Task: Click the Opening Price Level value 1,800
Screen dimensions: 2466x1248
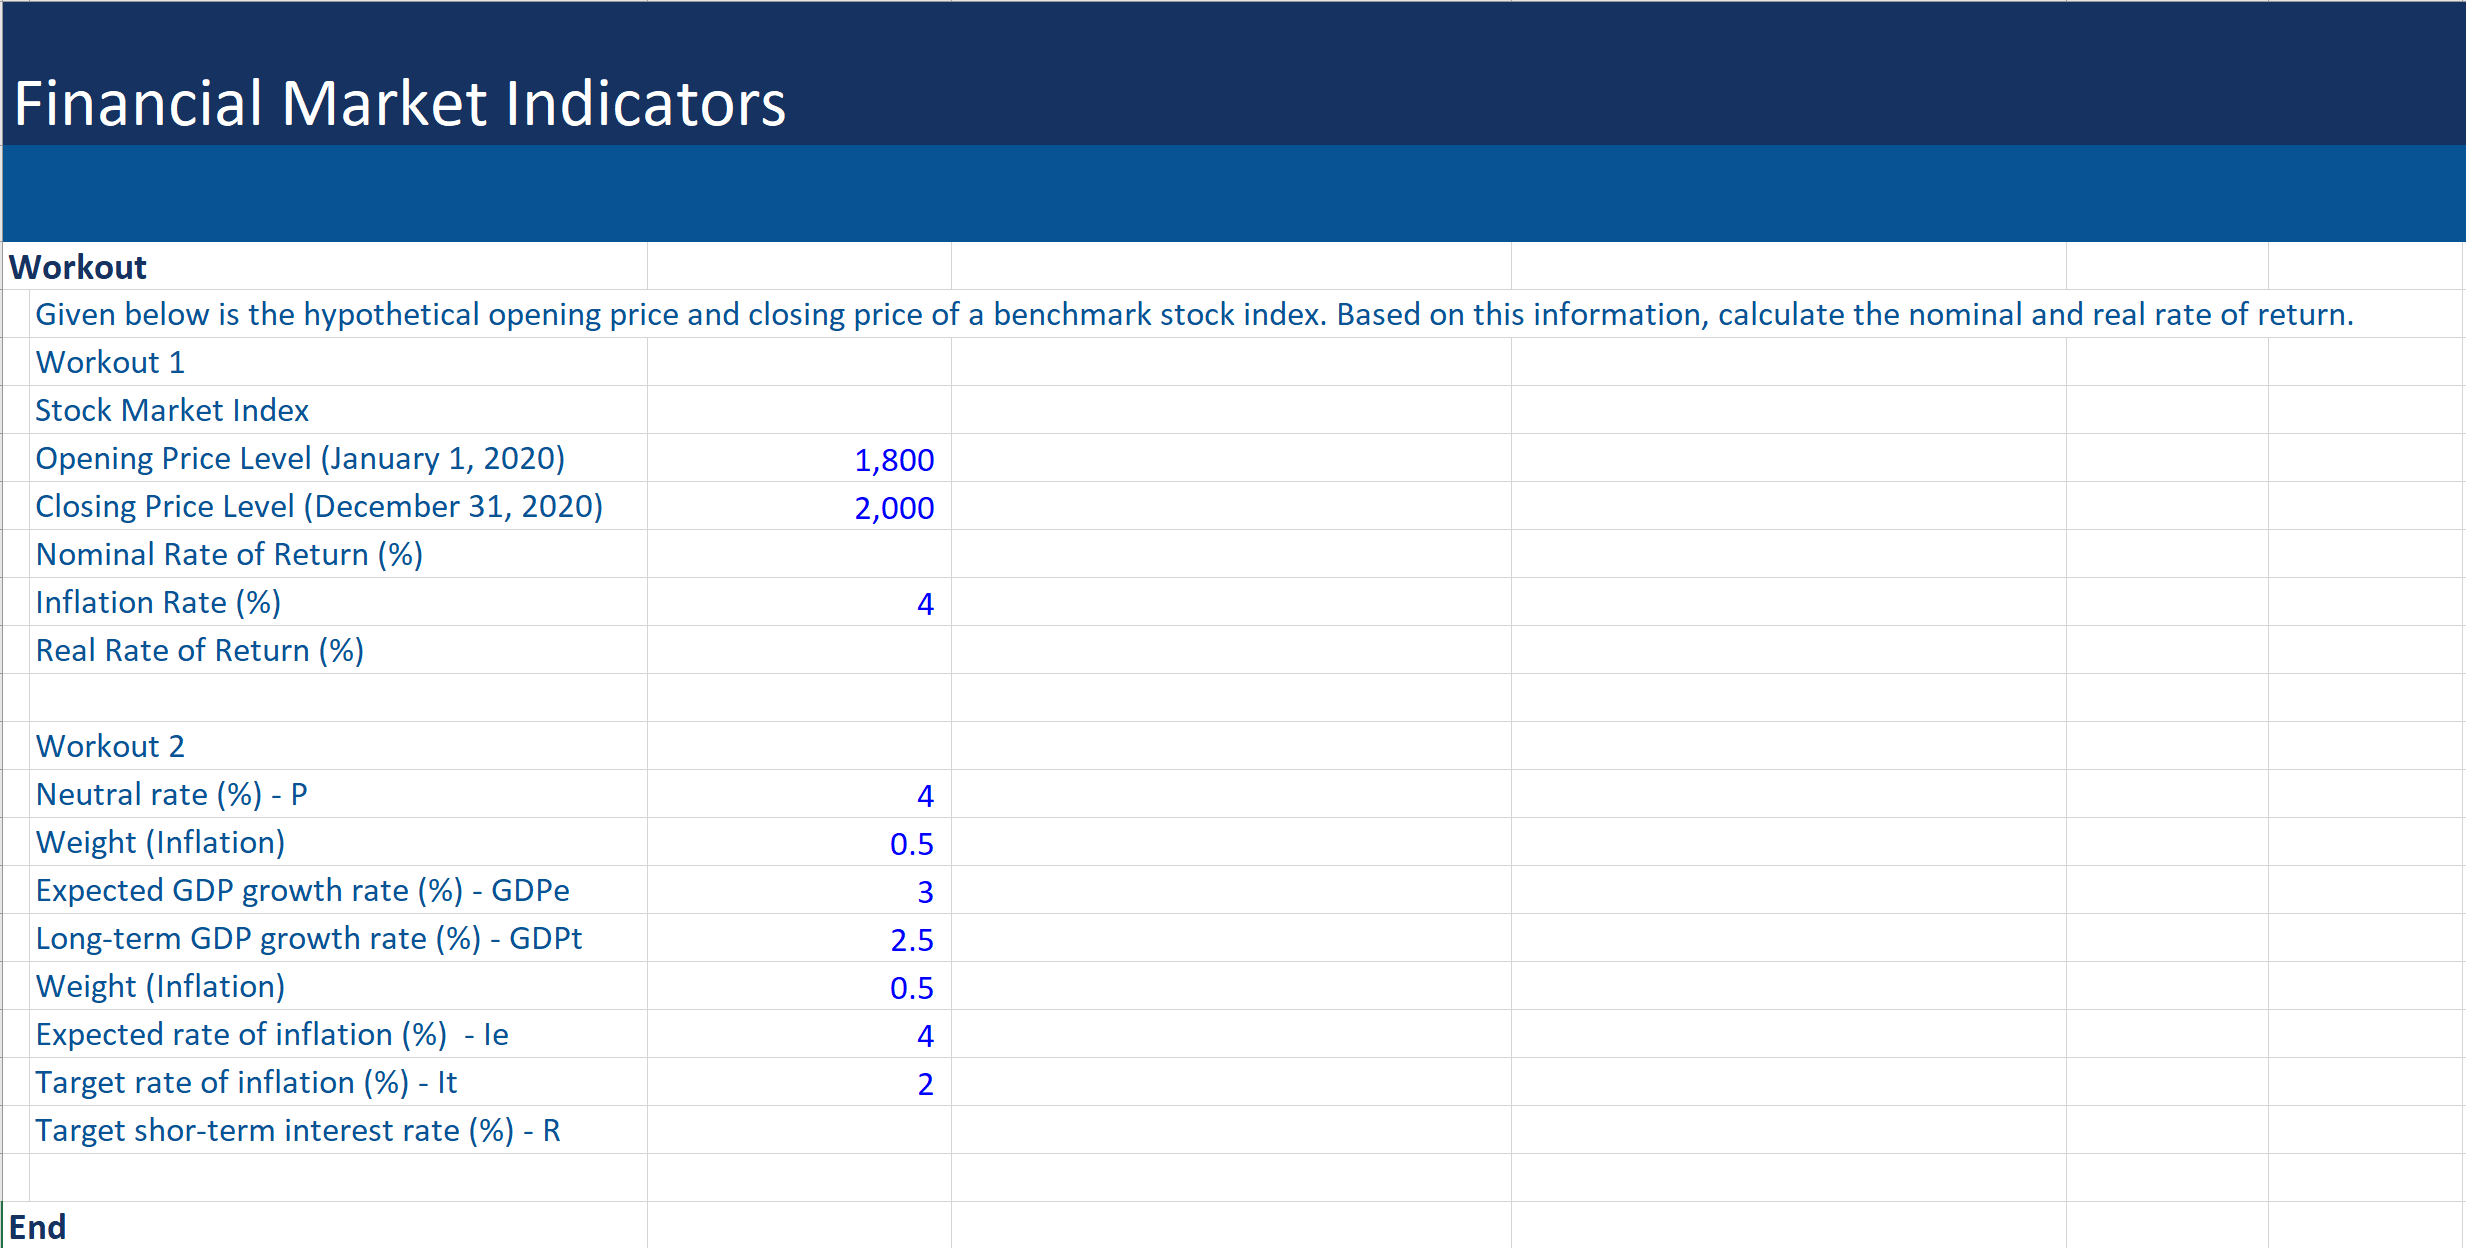Action: 893,459
